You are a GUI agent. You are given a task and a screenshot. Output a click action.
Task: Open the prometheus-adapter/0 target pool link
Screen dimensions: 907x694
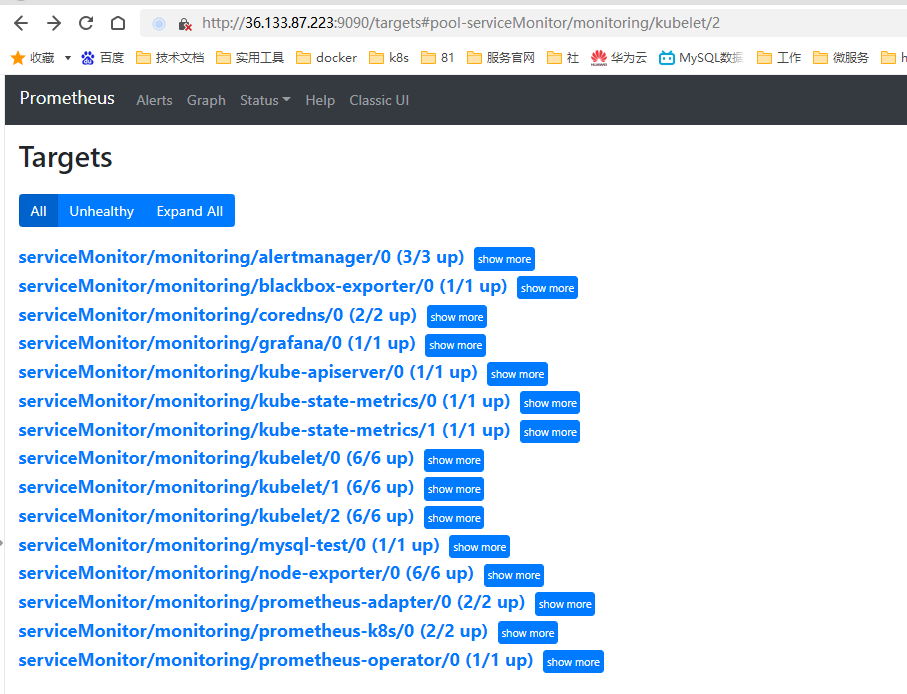point(271,602)
